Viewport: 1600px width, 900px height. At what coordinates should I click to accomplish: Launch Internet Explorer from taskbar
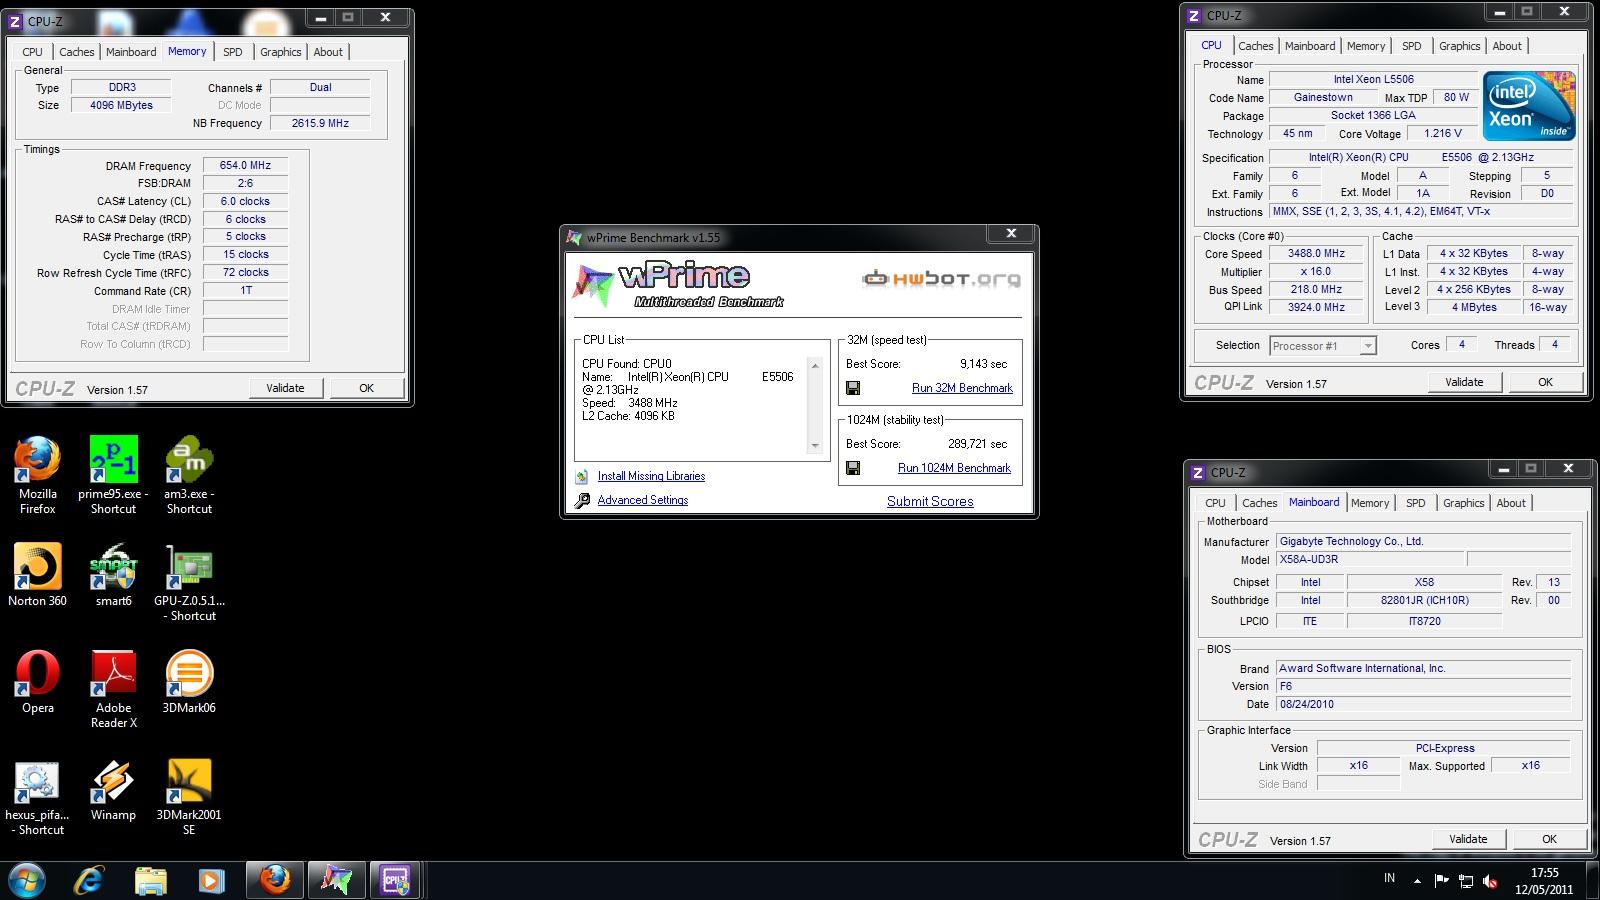(90, 880)
